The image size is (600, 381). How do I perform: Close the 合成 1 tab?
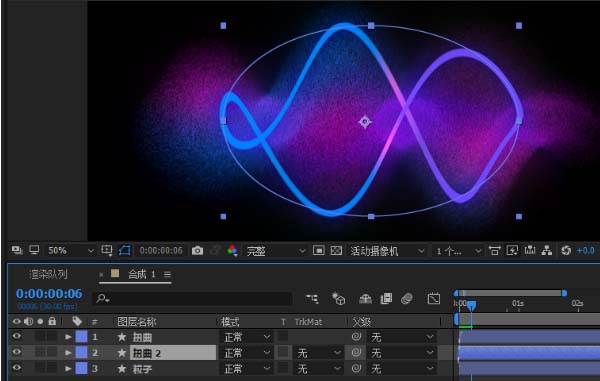[x=101, y=274]
